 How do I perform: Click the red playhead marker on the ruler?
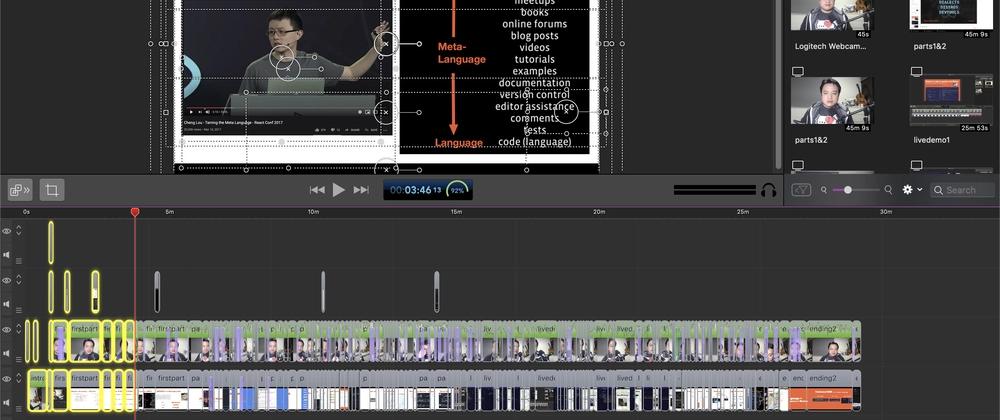[135, 212]
